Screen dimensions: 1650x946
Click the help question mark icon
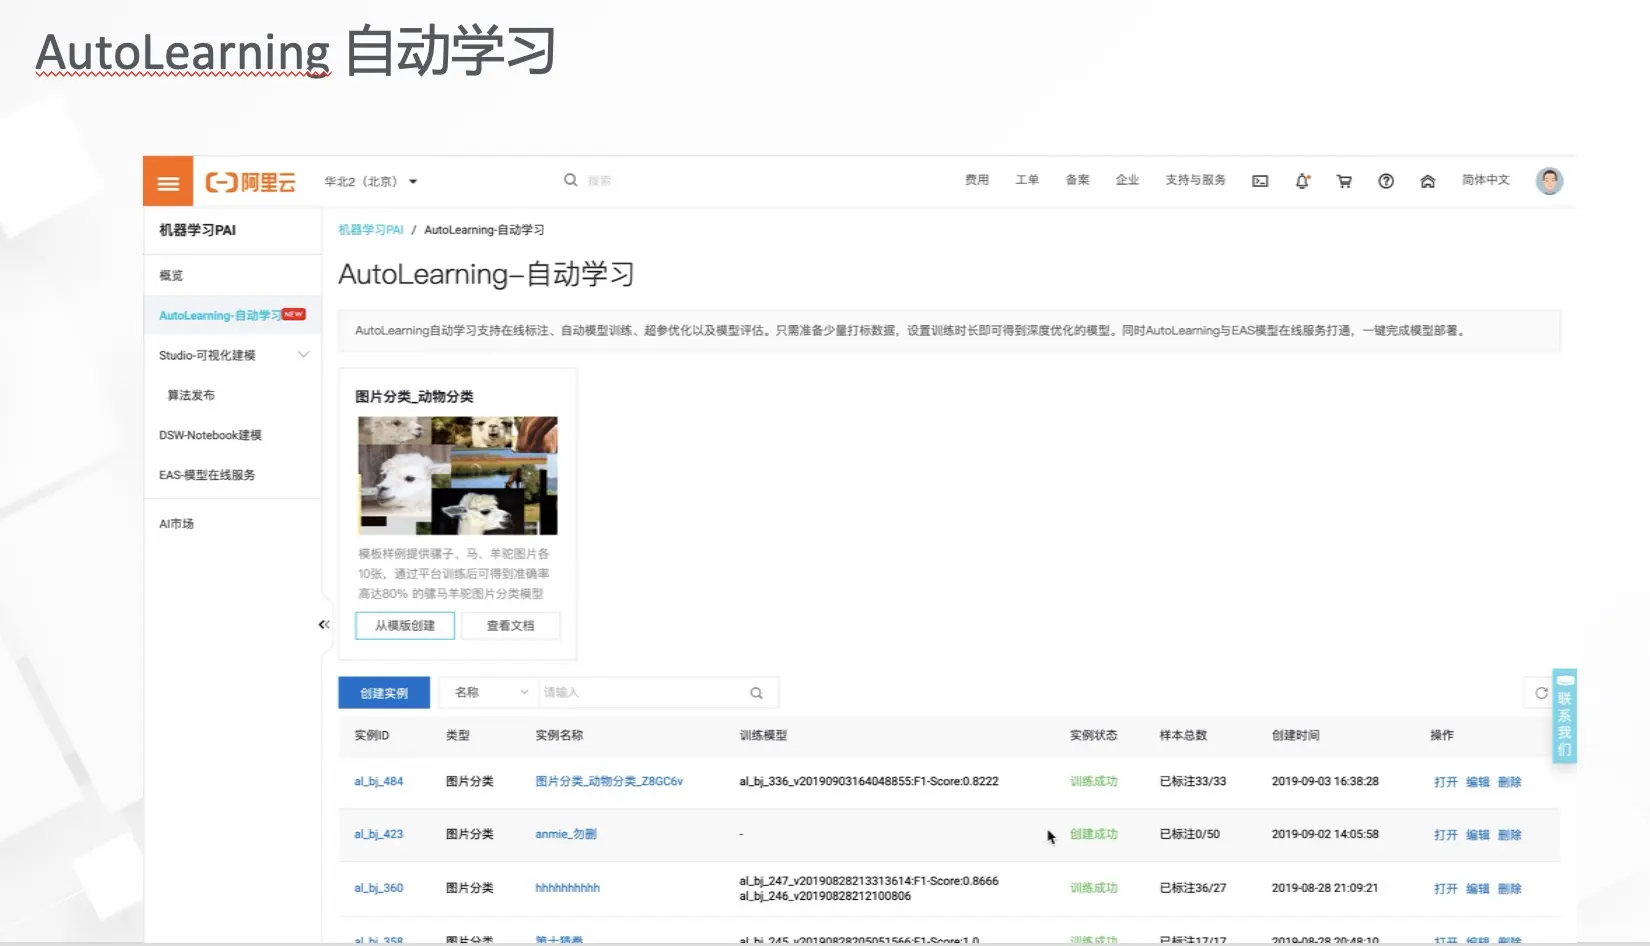point(1386,181)
